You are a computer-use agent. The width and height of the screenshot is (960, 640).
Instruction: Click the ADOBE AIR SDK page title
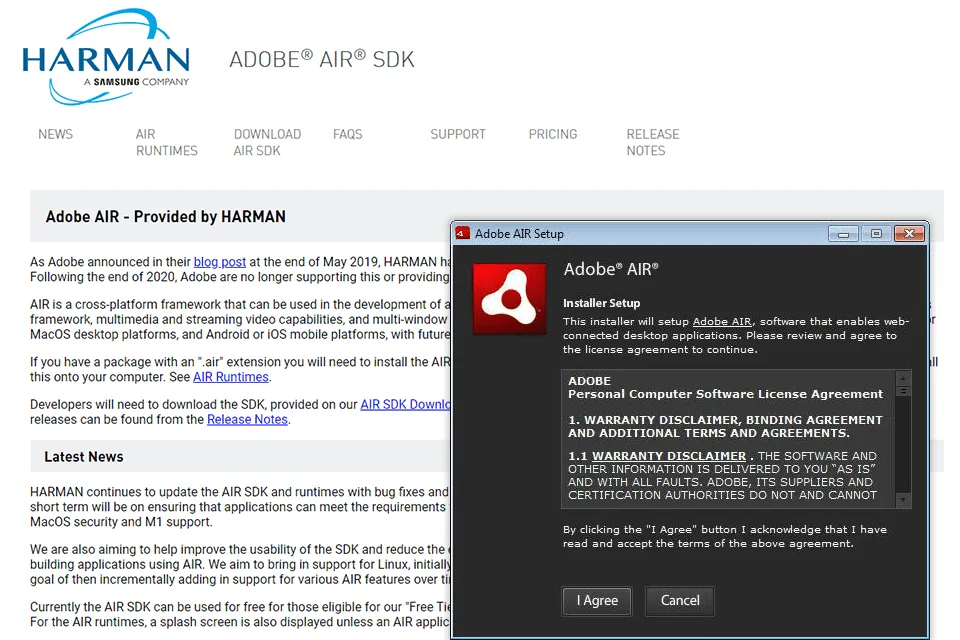[x=322, y=59]
